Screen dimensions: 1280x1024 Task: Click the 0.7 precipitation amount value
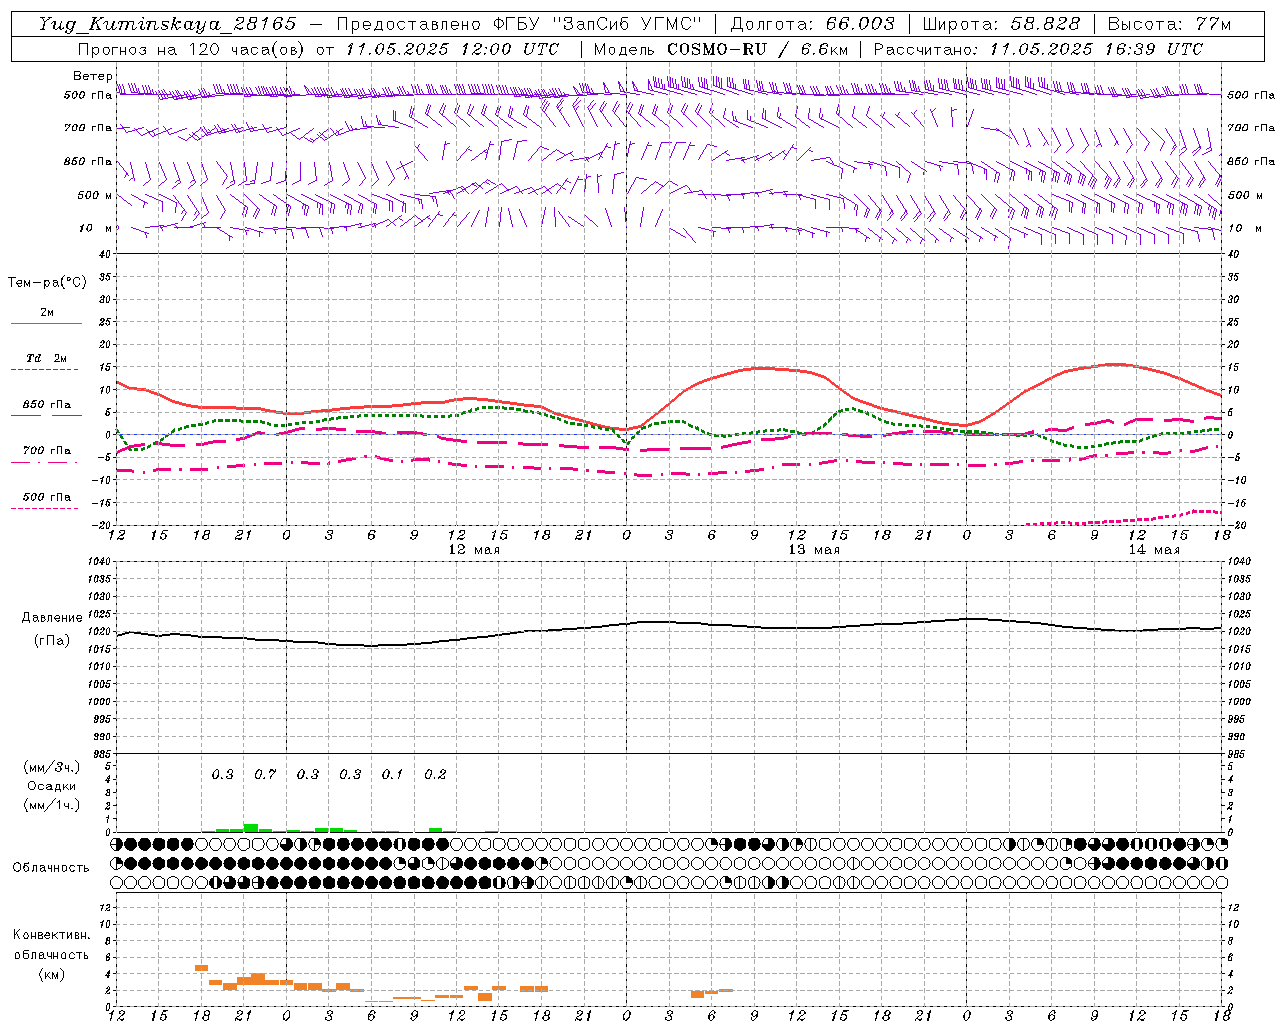click(265, 774)
